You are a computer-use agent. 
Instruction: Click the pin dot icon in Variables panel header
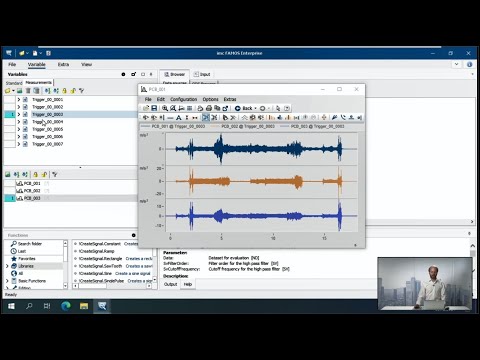pos(123,74)
